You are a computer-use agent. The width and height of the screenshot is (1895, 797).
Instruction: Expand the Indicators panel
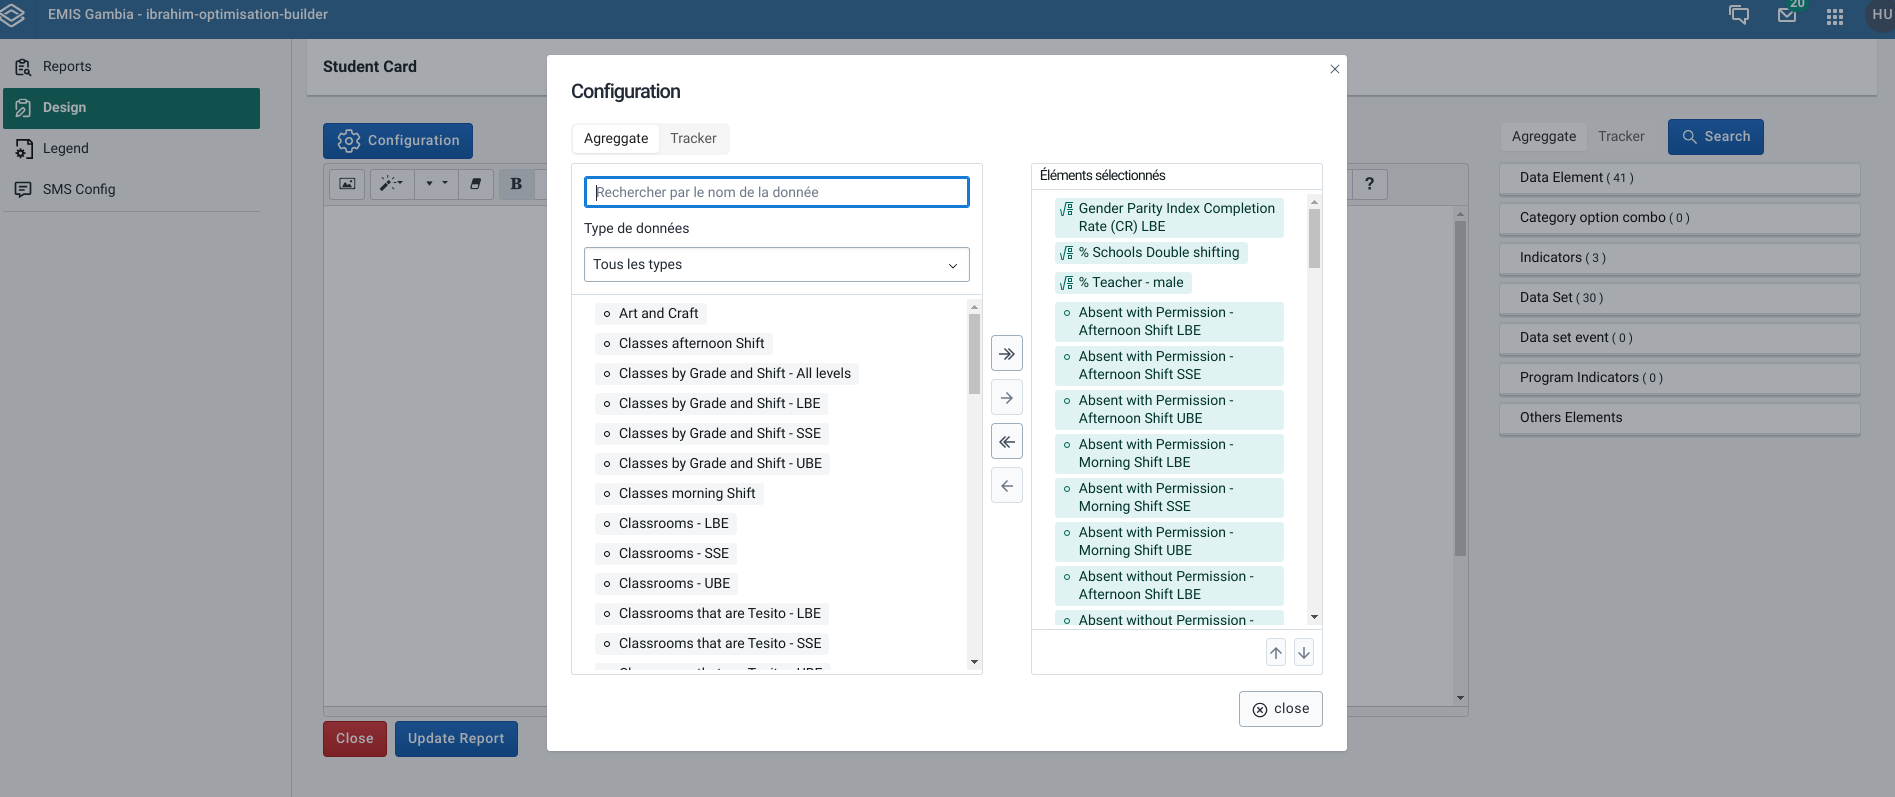pyautogui.click(x=1679, y=258)
